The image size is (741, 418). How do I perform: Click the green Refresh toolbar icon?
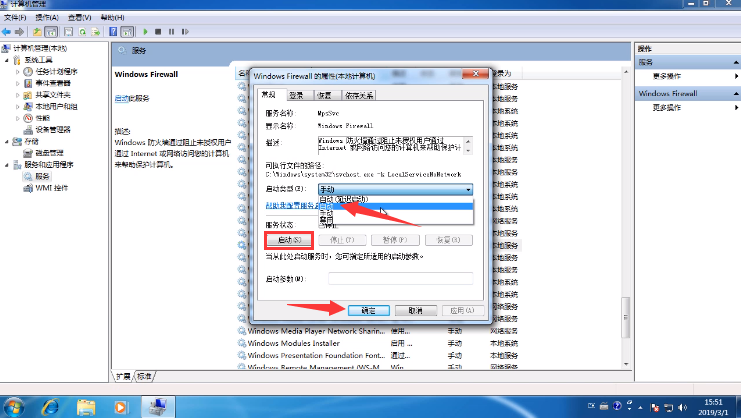[x=83, y=32]
